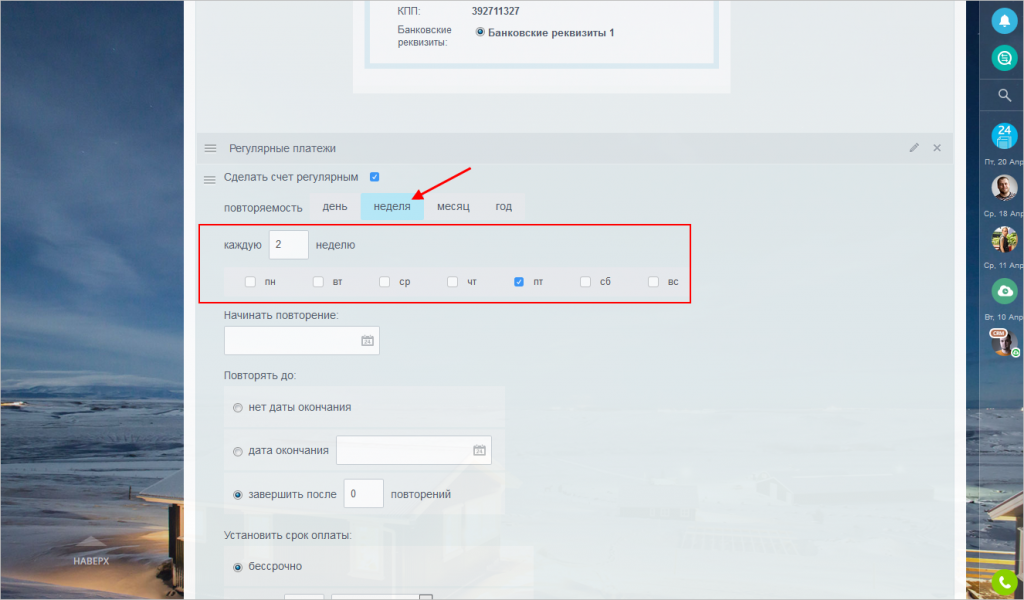Open the chat with the woman avatar
Screen dimensions: 1024x600
click(x=1004, y=240)
